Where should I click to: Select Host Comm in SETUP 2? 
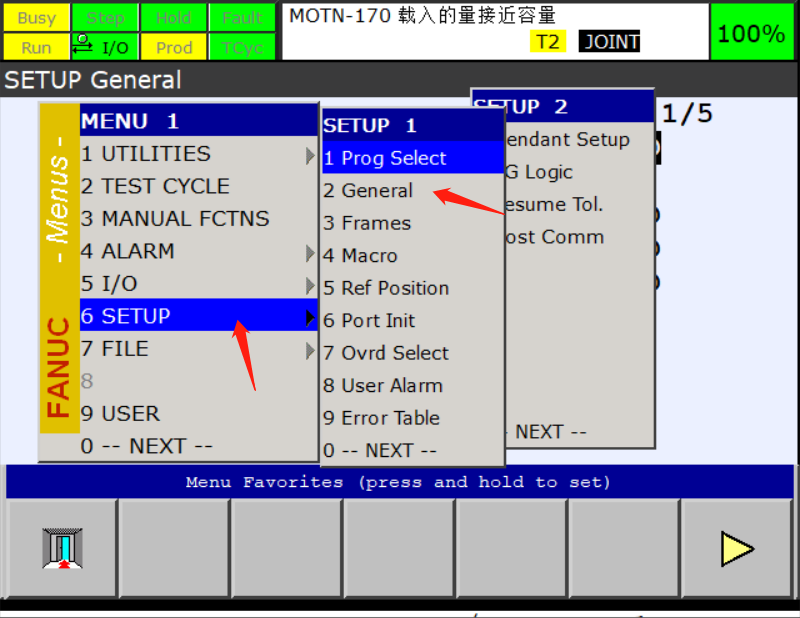tap(579, 237)
